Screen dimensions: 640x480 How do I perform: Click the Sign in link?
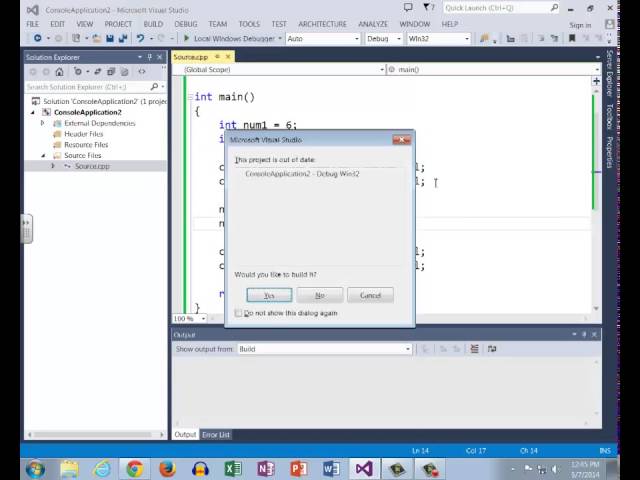point(580,25)
